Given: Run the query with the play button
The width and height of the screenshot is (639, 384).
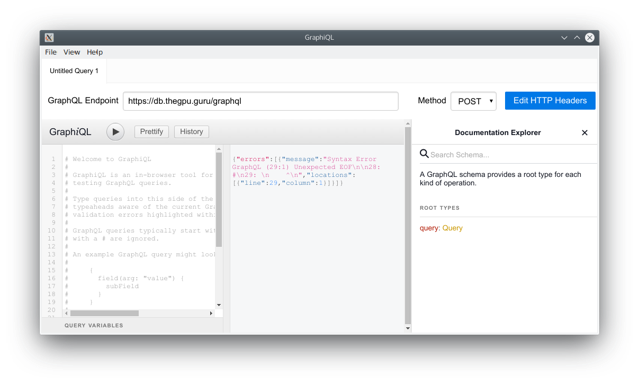Looking at the screenshot, I should (x=115, y=132).
